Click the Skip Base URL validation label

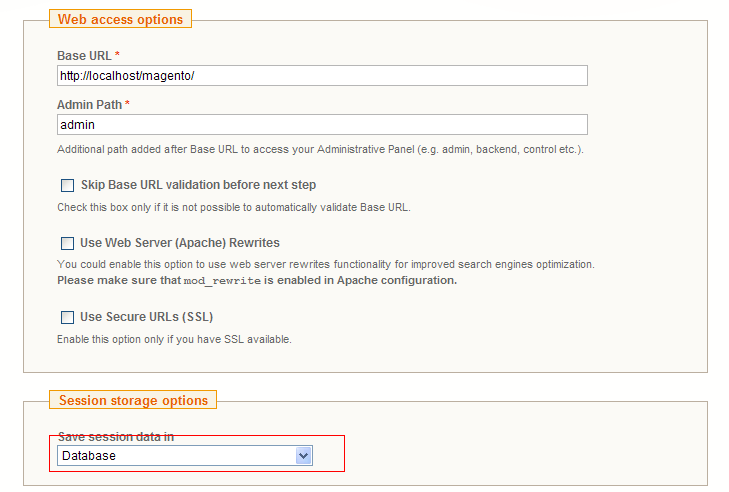click(x=199, y=185)
